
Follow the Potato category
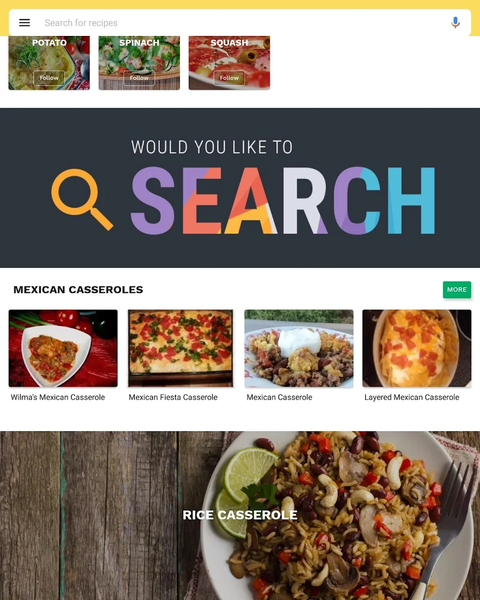point(49,78)
